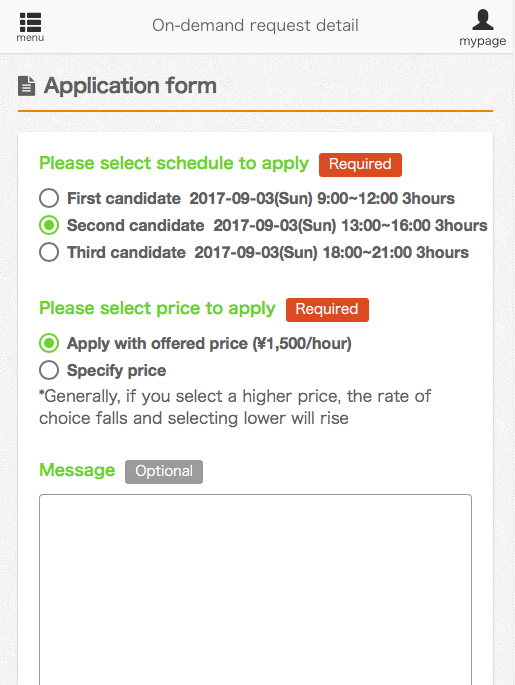
Task: Click the Specify price text label
Action: click(x=116, y=371)
